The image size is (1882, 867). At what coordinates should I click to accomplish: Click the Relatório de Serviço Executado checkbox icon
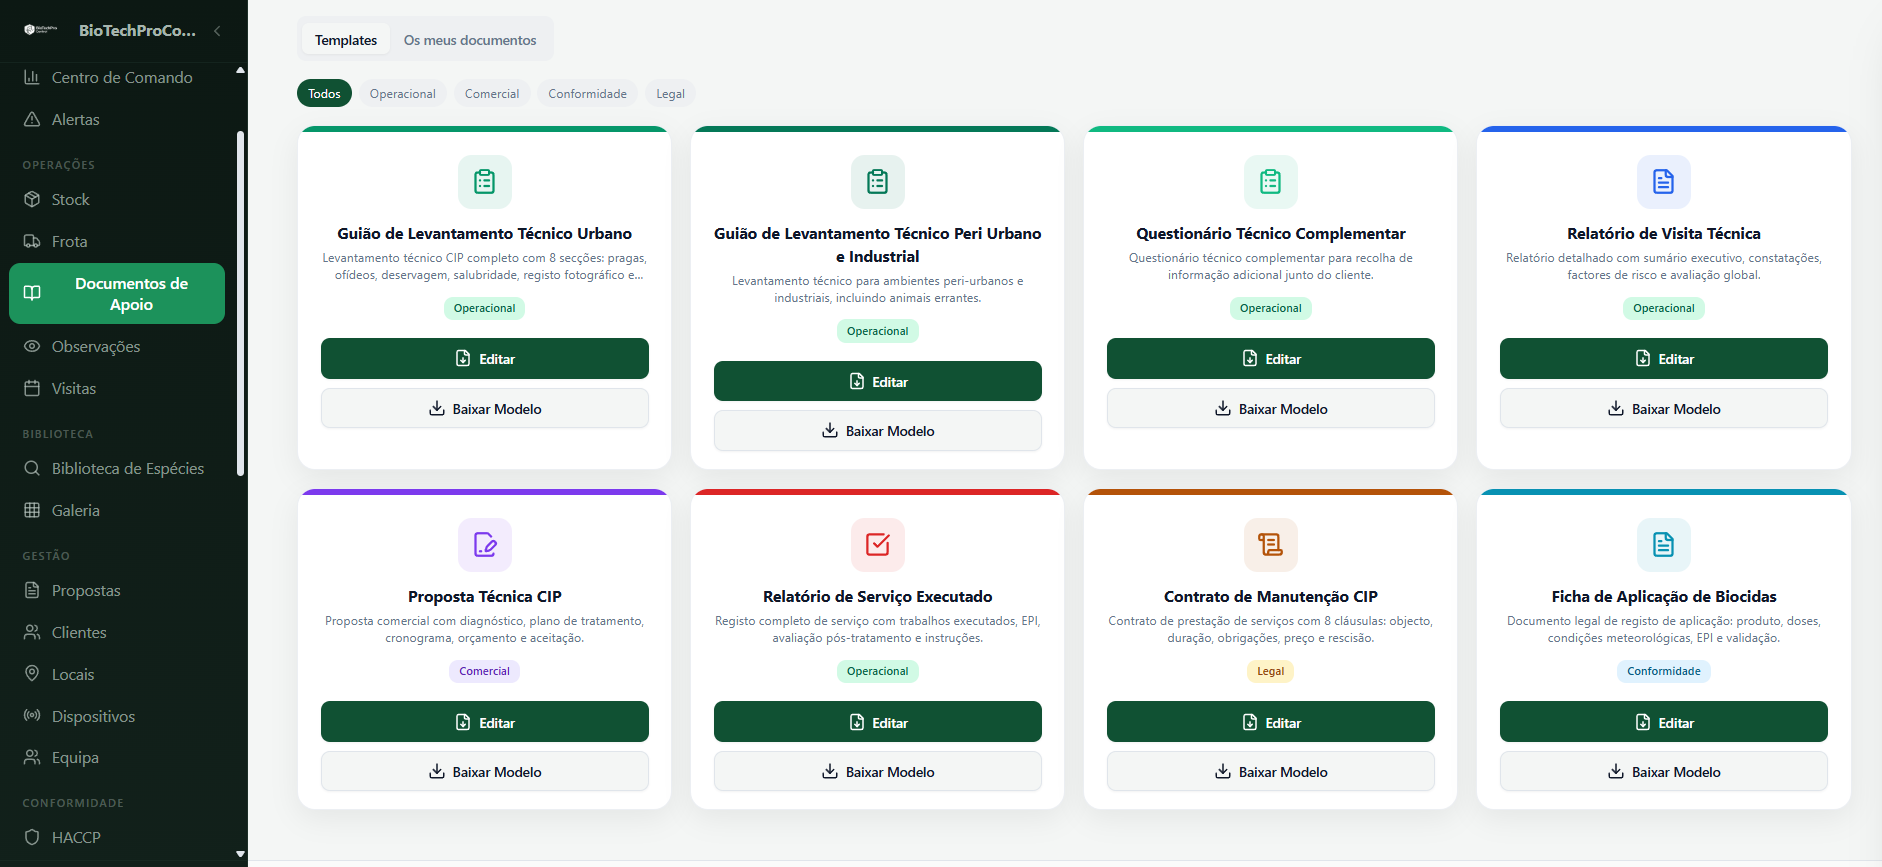(878, 544)
